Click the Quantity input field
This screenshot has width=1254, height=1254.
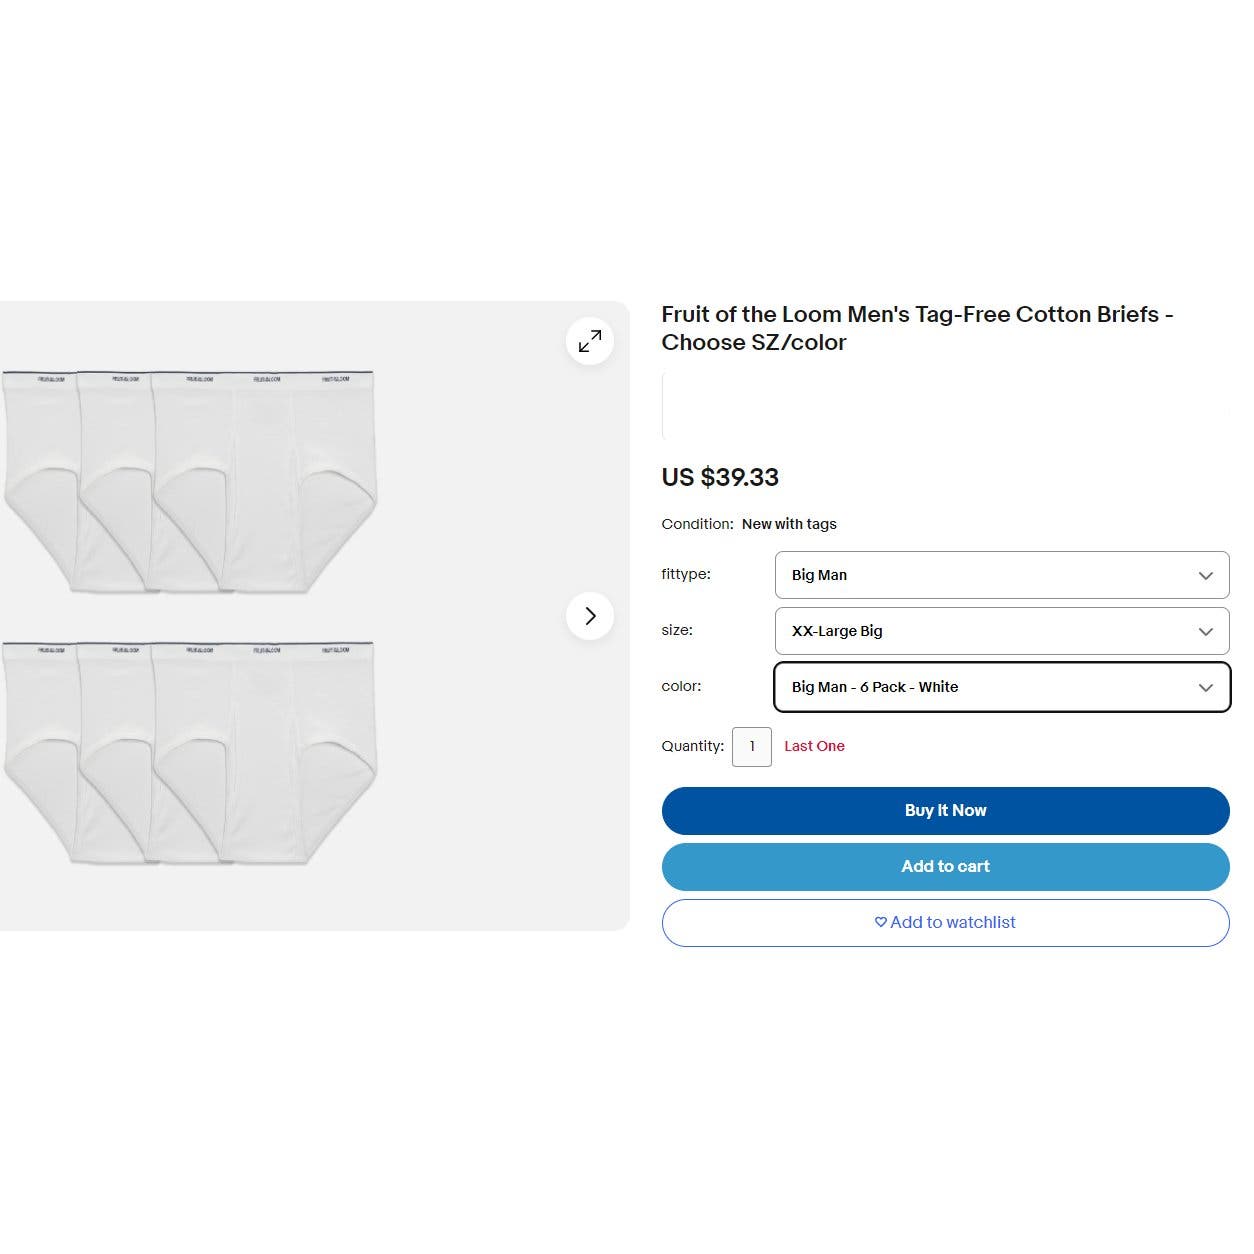tap(752, 747)
